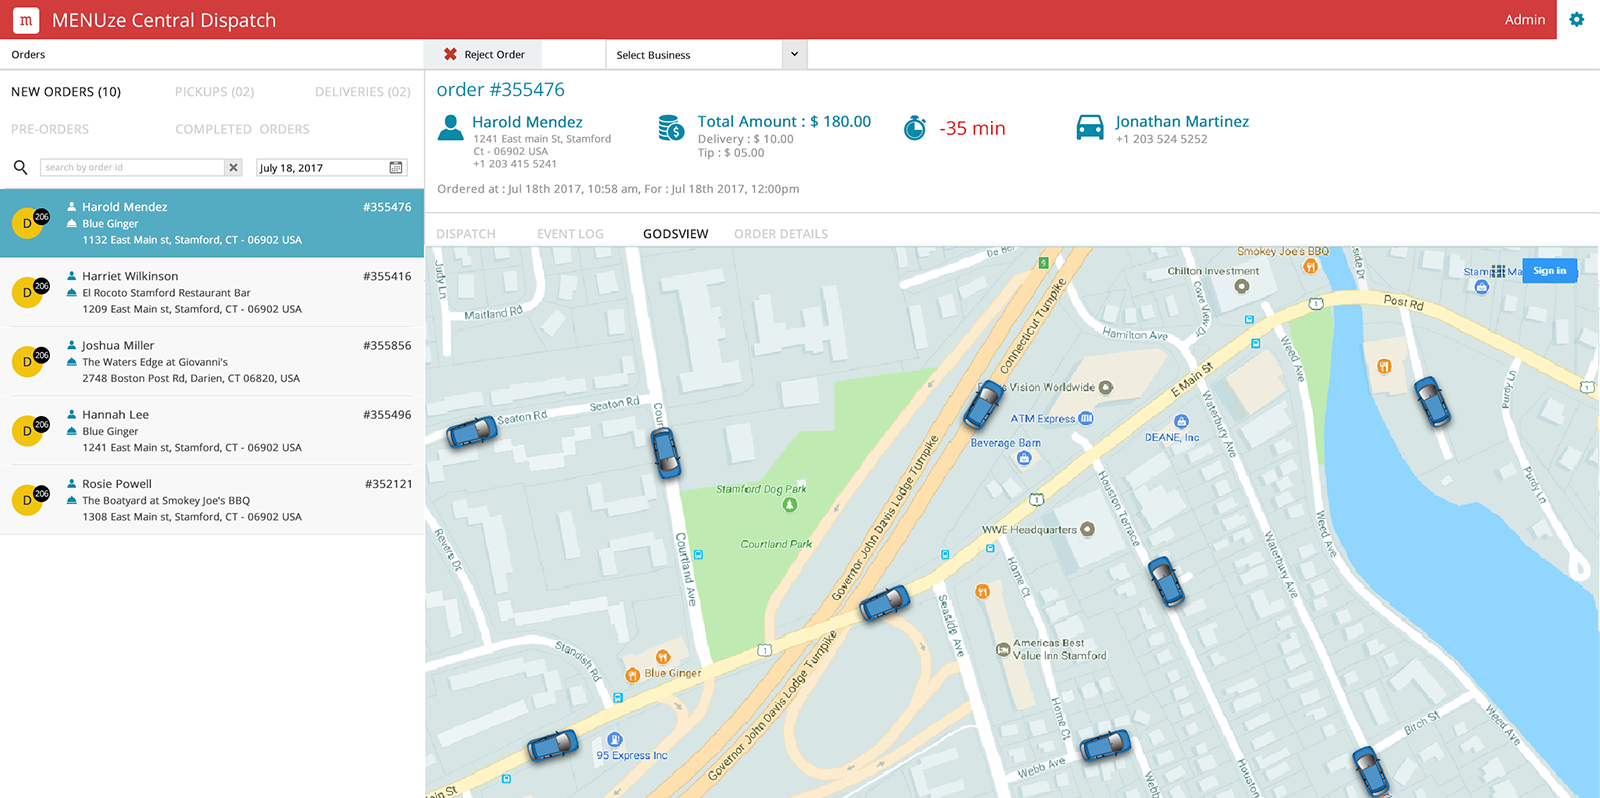Select Harriet Wilkinson order #355416
Screen dimensions: 1600x798
(x=212, y=292)
